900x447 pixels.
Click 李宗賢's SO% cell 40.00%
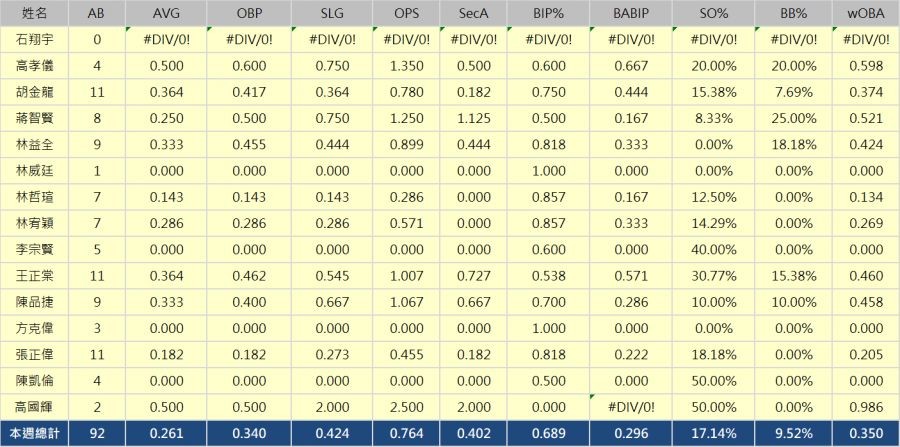(x=715, y=249)
